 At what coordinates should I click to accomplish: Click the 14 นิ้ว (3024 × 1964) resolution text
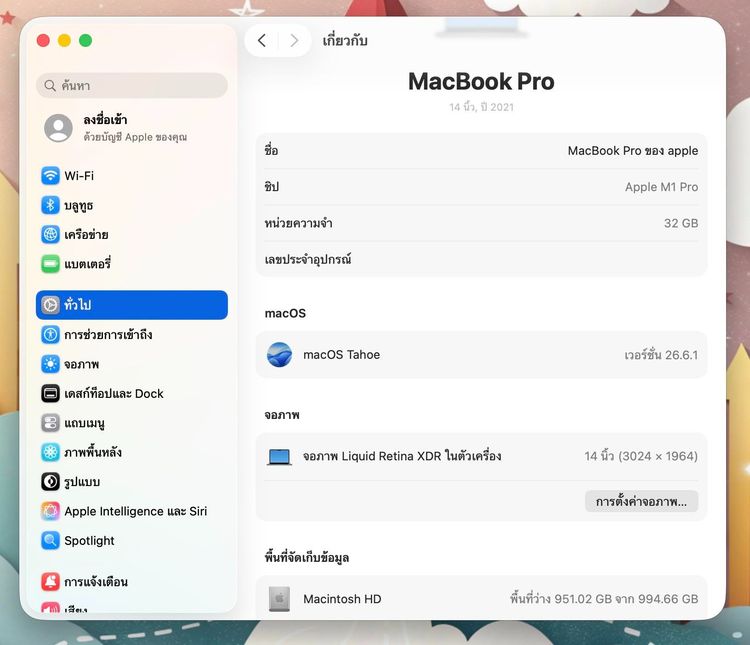[641, 456]
